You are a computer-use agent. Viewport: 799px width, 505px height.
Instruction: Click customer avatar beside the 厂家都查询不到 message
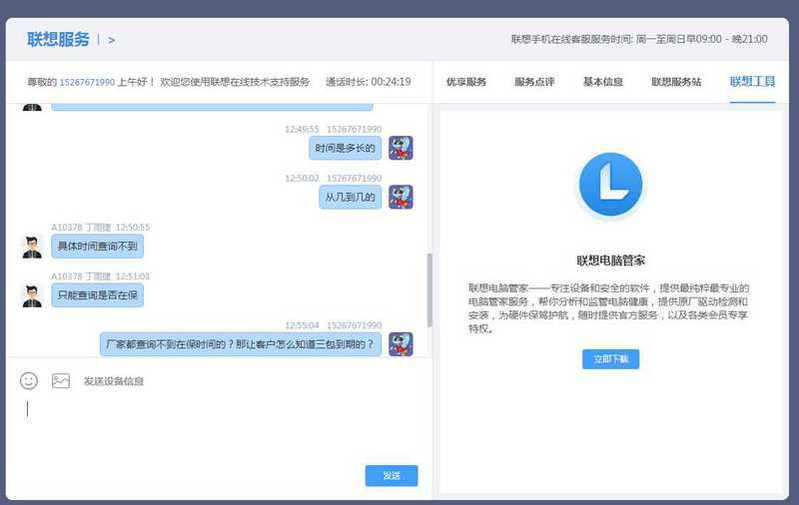pyautogui.click(x=401, y=344)
